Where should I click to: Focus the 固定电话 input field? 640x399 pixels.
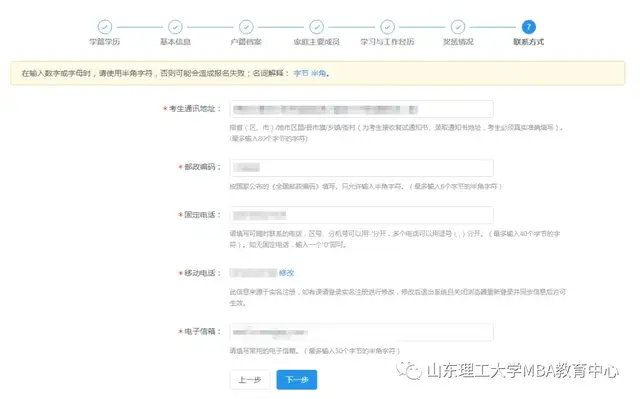[362, 215]
